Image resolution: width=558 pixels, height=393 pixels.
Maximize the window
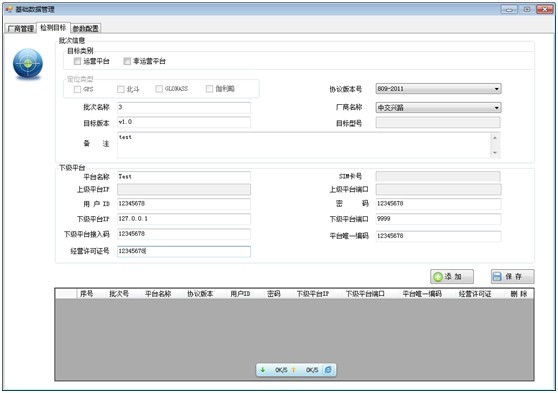(x=527, y=9)
